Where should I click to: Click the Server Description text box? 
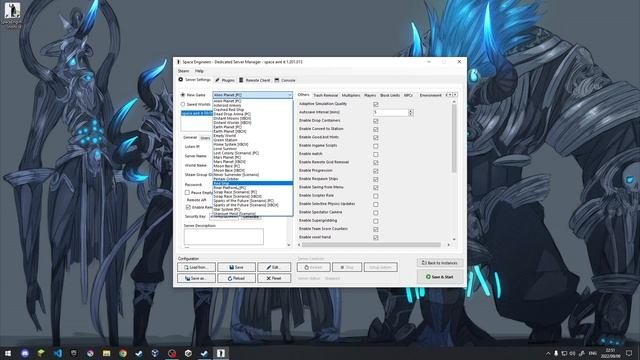click(x=224, y=237)
